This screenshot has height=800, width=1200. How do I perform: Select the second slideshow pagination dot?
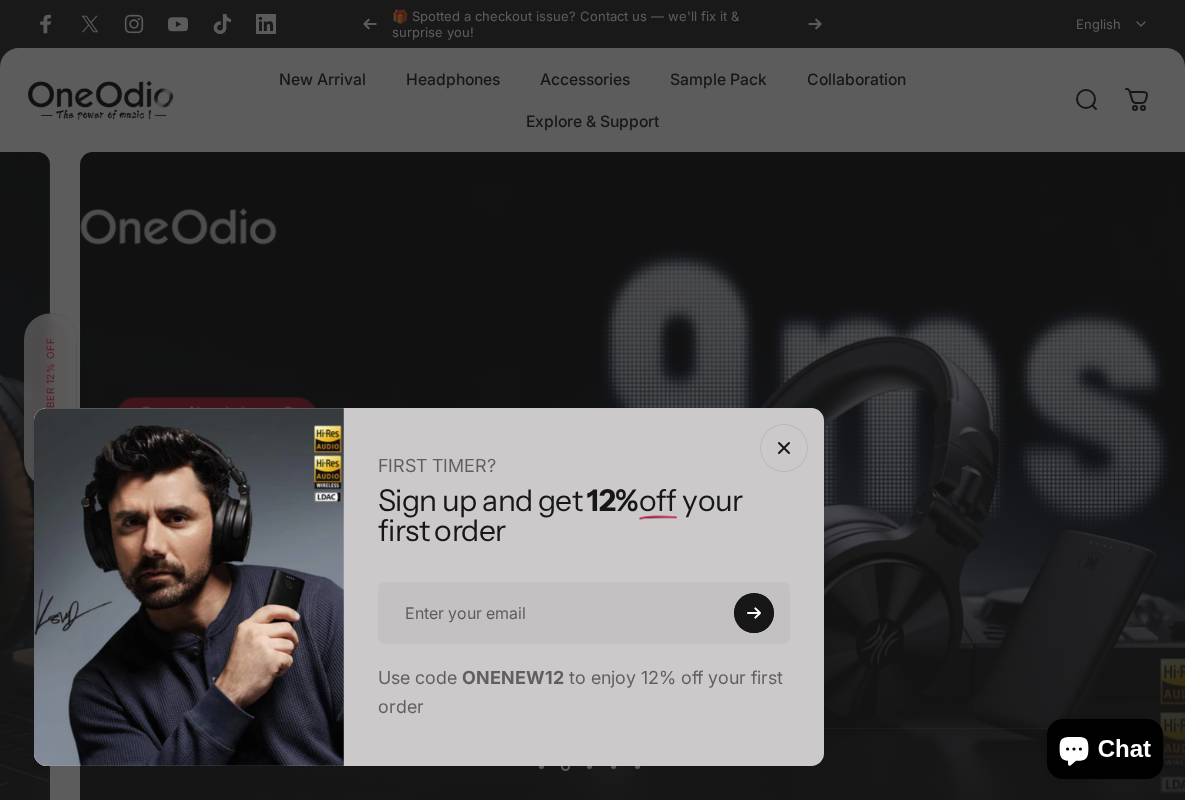tap(566, 767)
